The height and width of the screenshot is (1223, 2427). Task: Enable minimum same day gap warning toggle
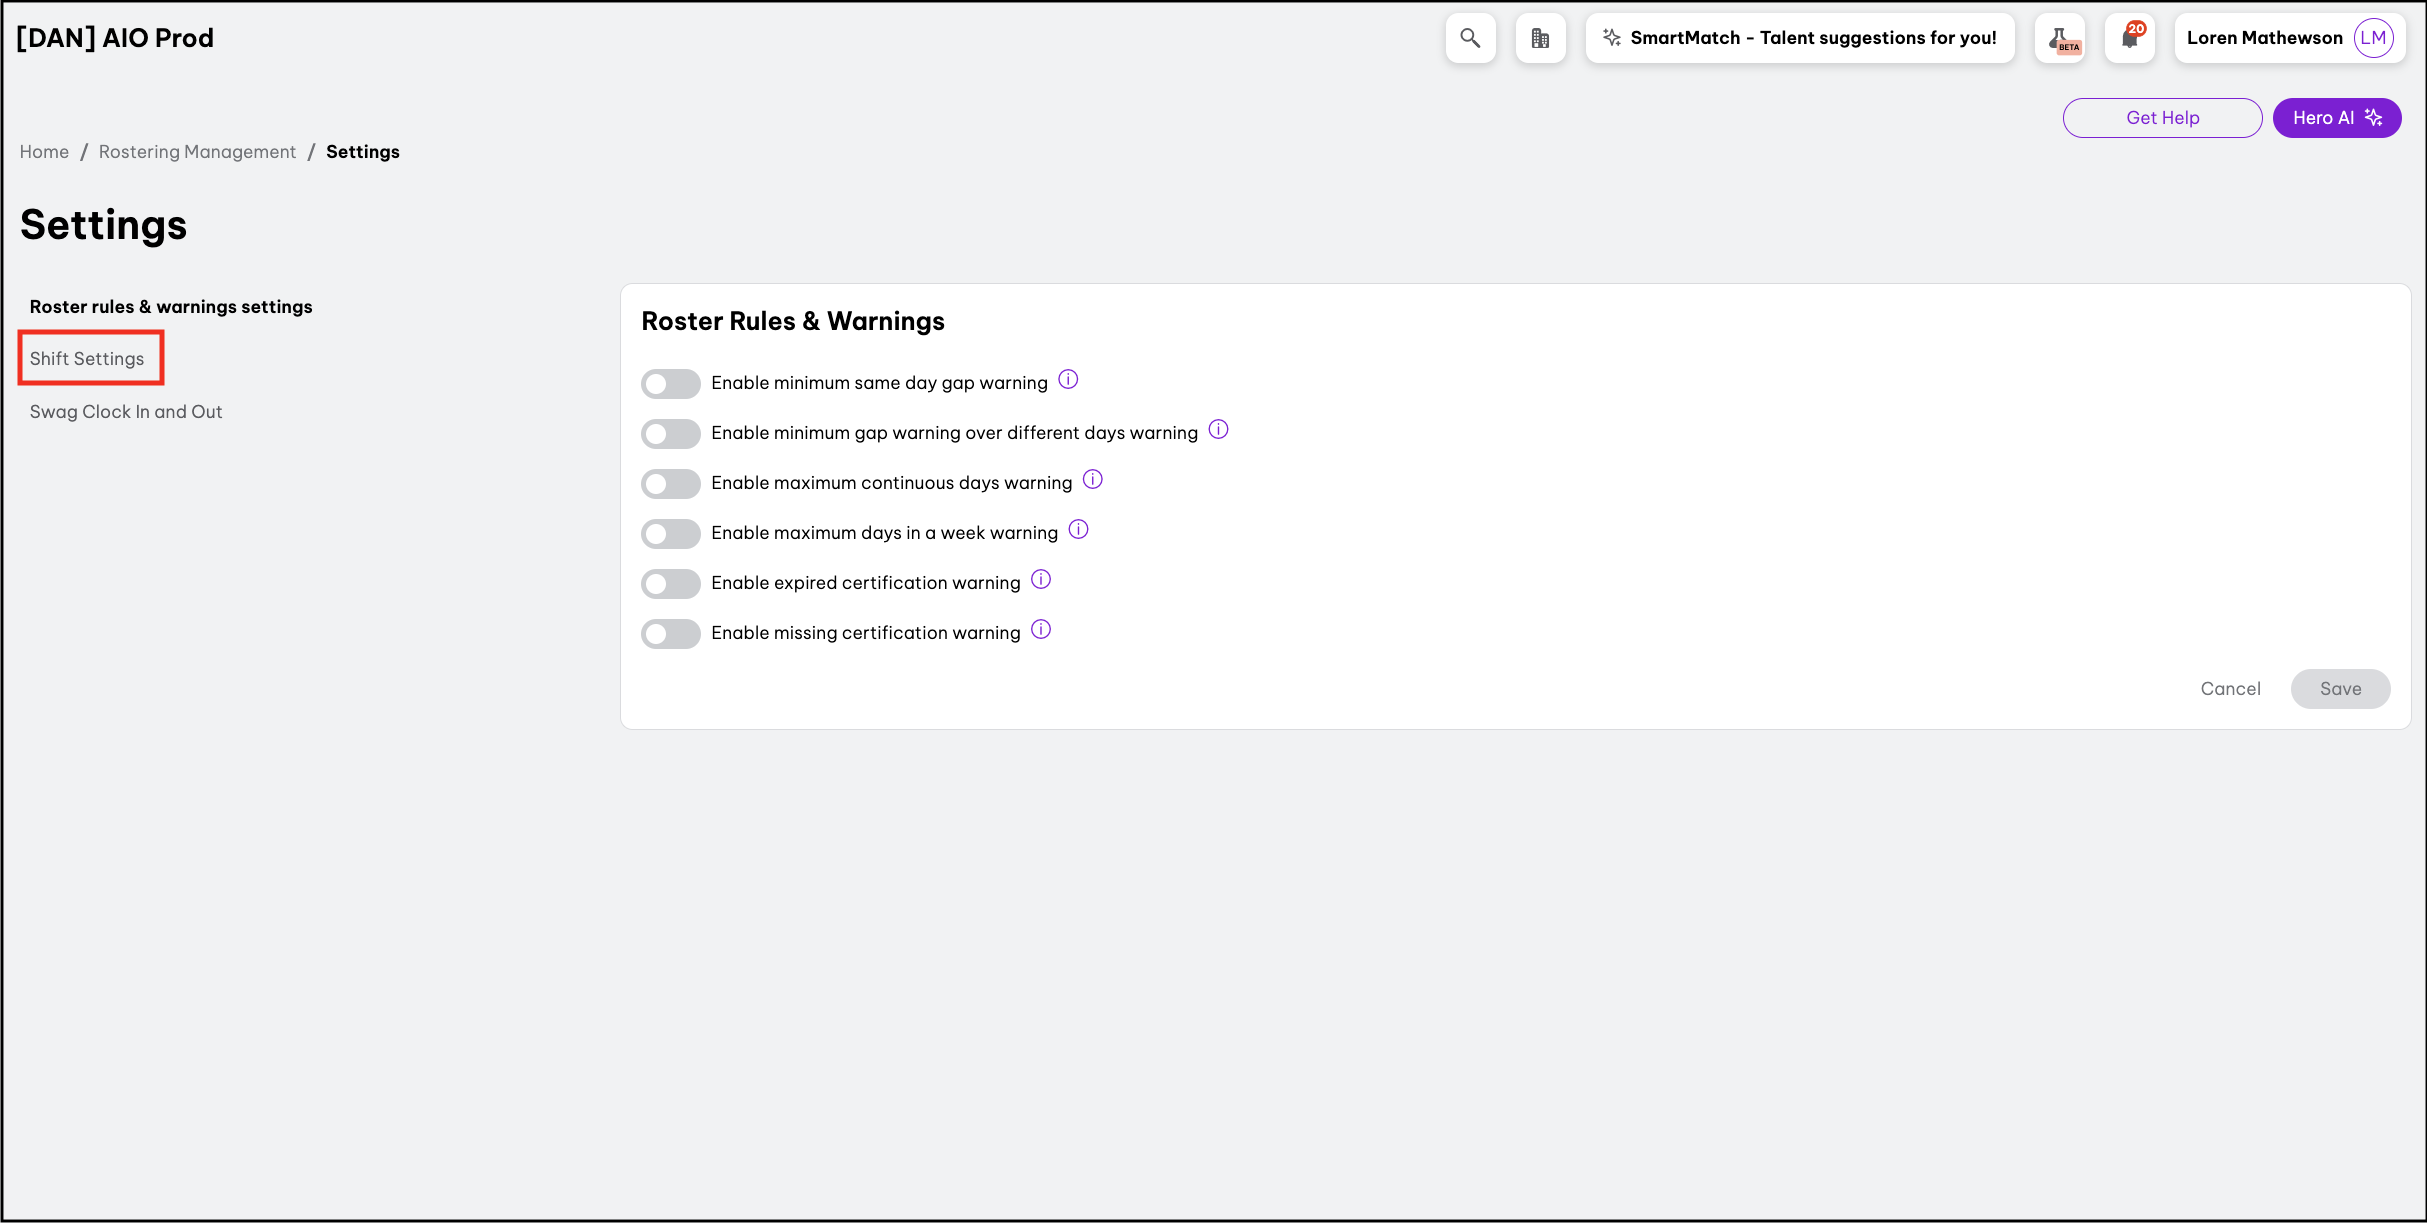pyautogui.click(x=670, y=383)
